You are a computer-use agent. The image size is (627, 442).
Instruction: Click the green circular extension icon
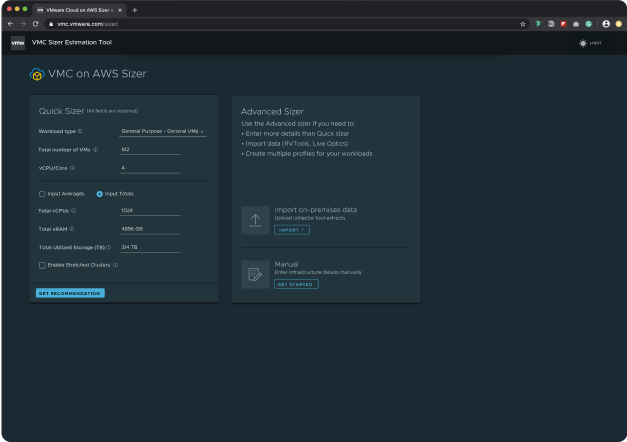coord(589,24)
